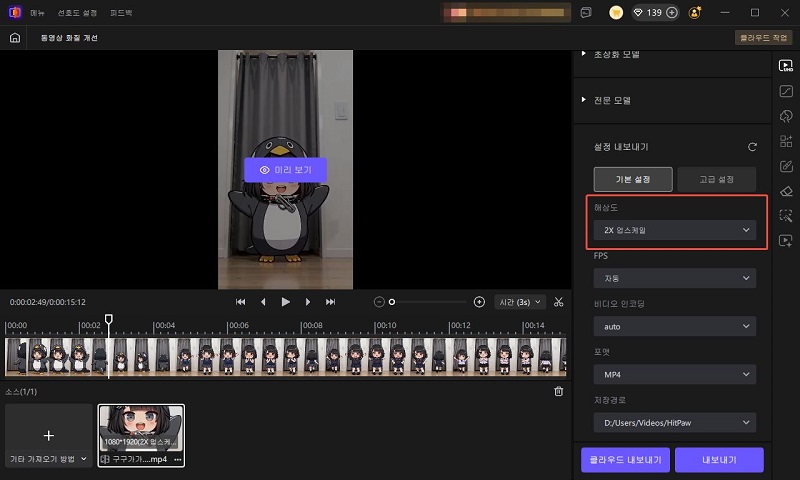
Task: Click 클라우드 내보내기 cloud export button
Action: coord(626,460)
